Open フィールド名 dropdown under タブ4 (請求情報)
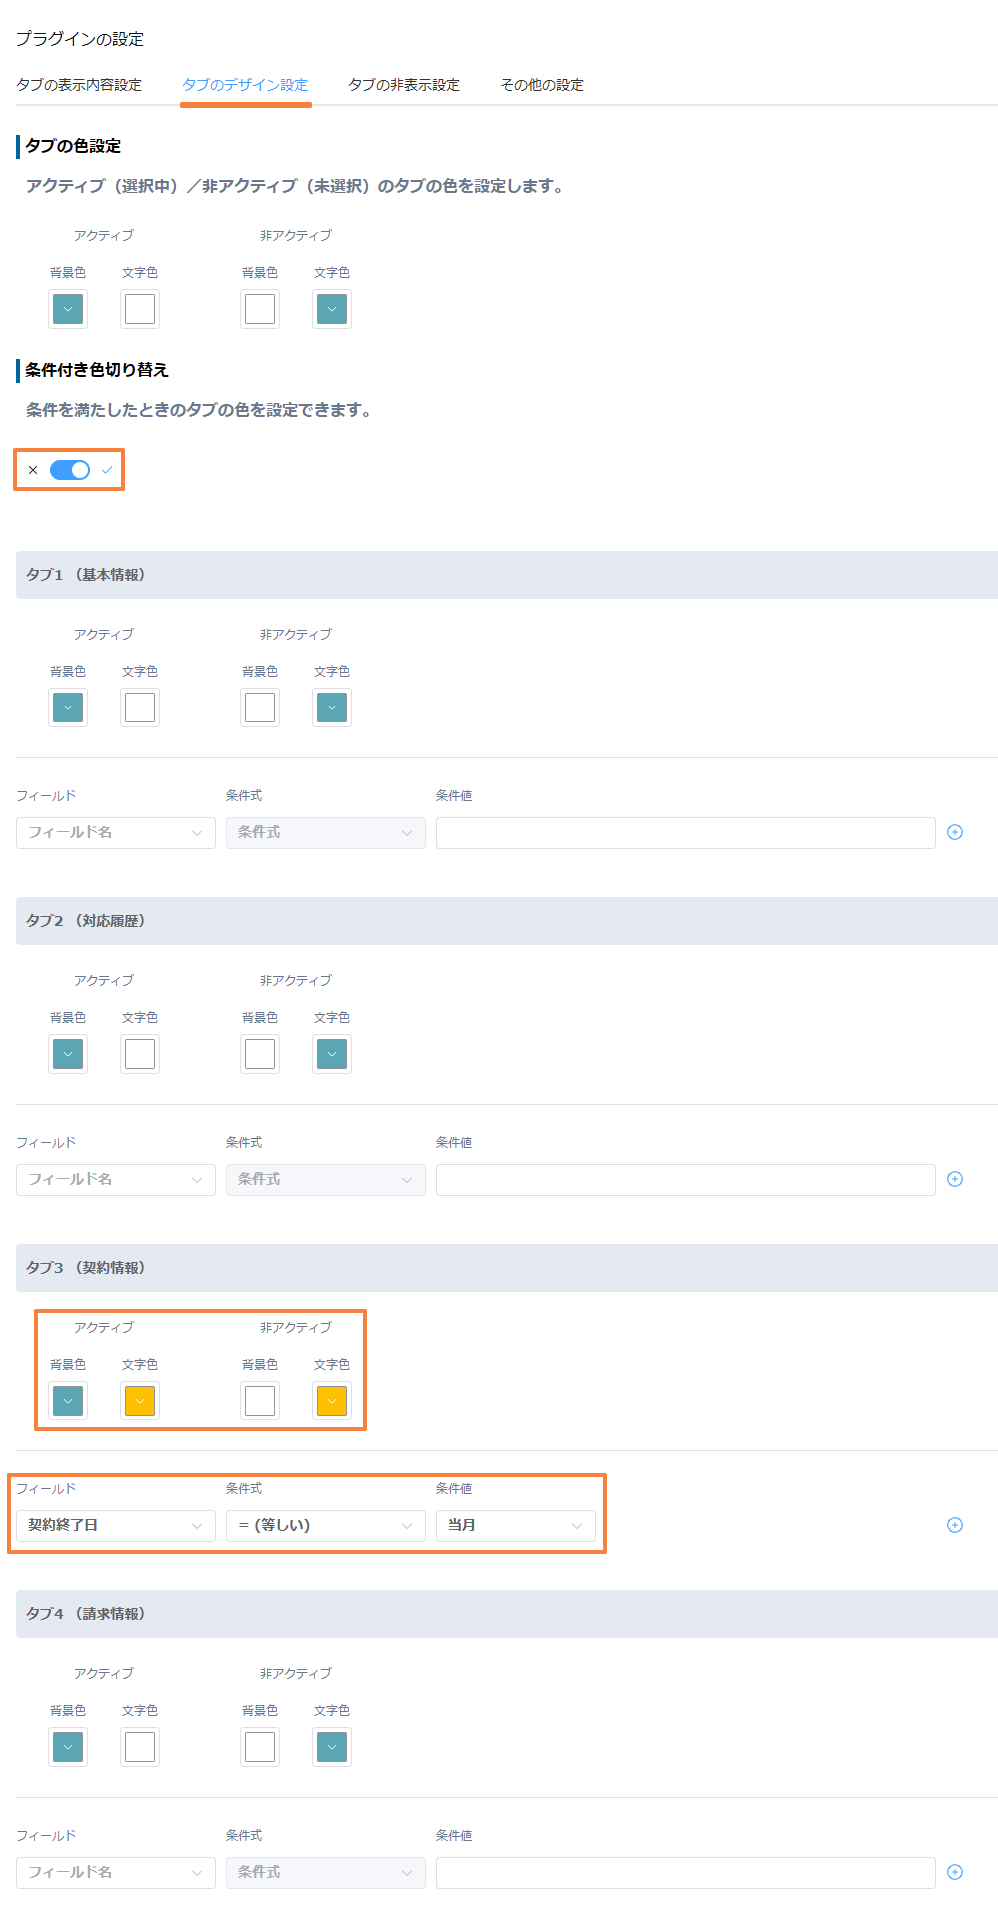Screen dimensions: 998x1931 point(116,1873)
